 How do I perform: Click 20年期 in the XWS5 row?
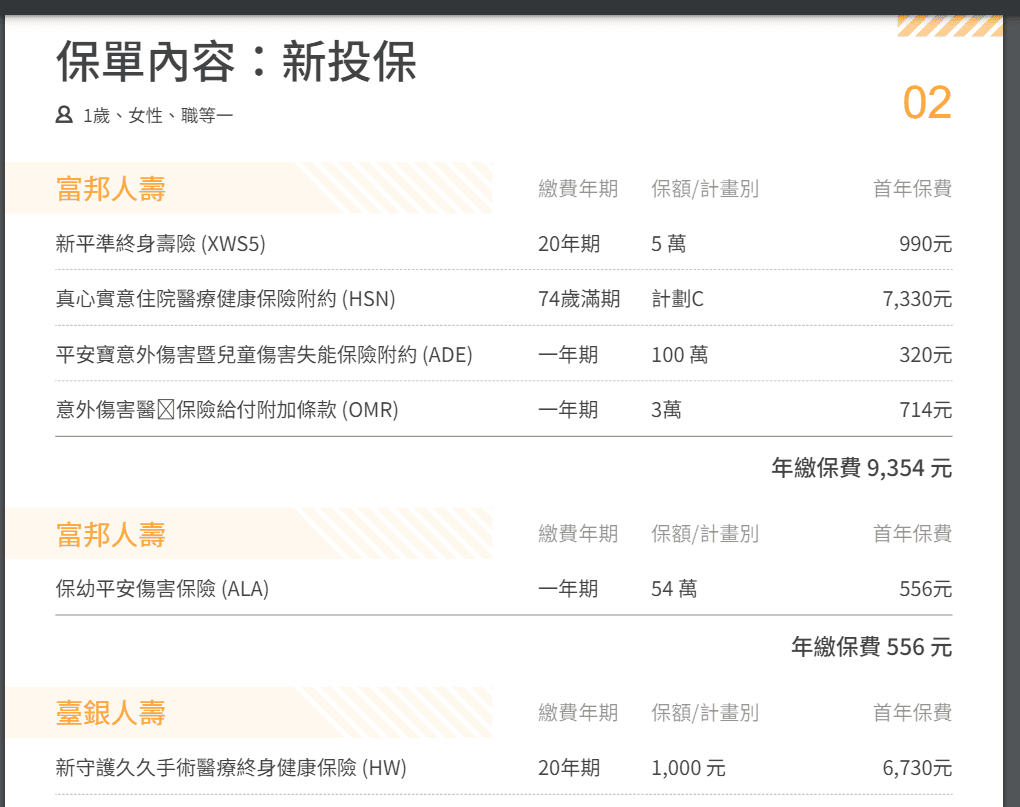click(569, 244)
